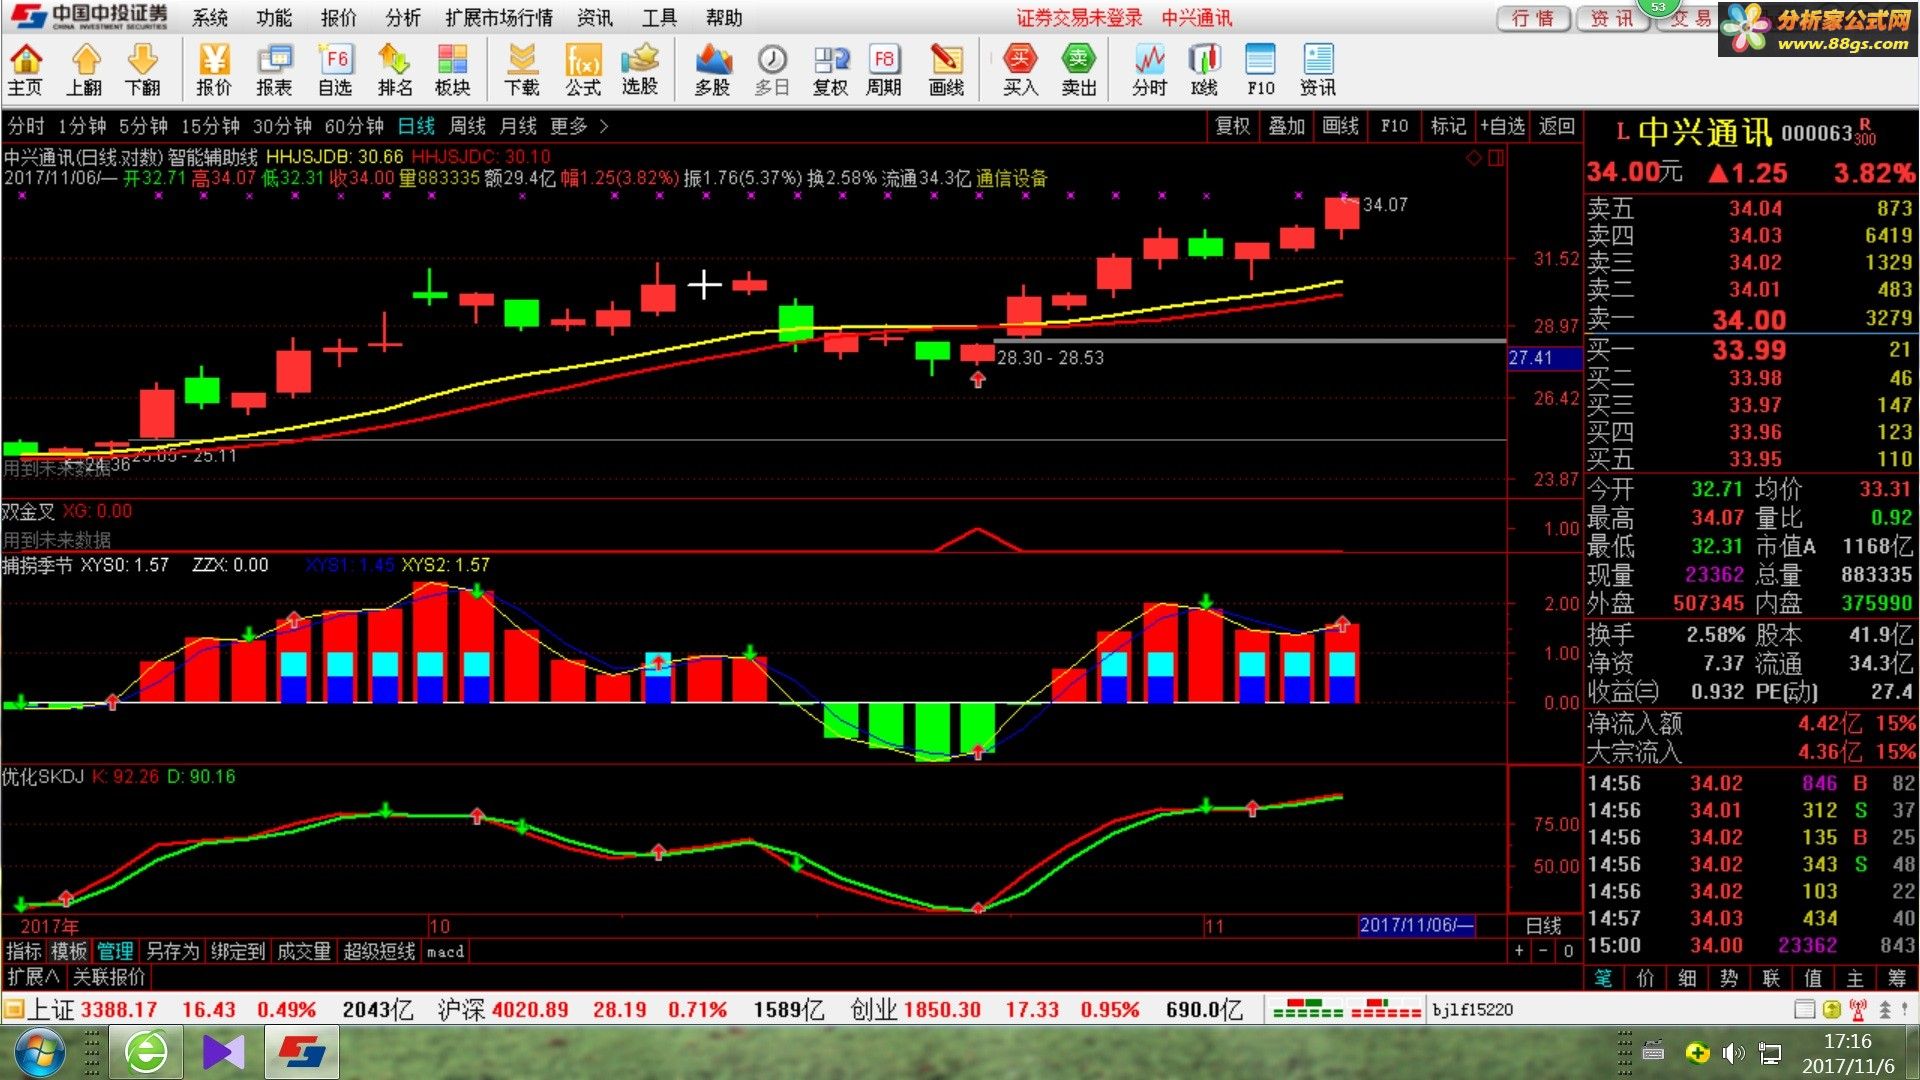Click the 买入 buy icon
Image resolution: width=1920 pixels, height=1080 pixels.
[x=1020, y=71]
